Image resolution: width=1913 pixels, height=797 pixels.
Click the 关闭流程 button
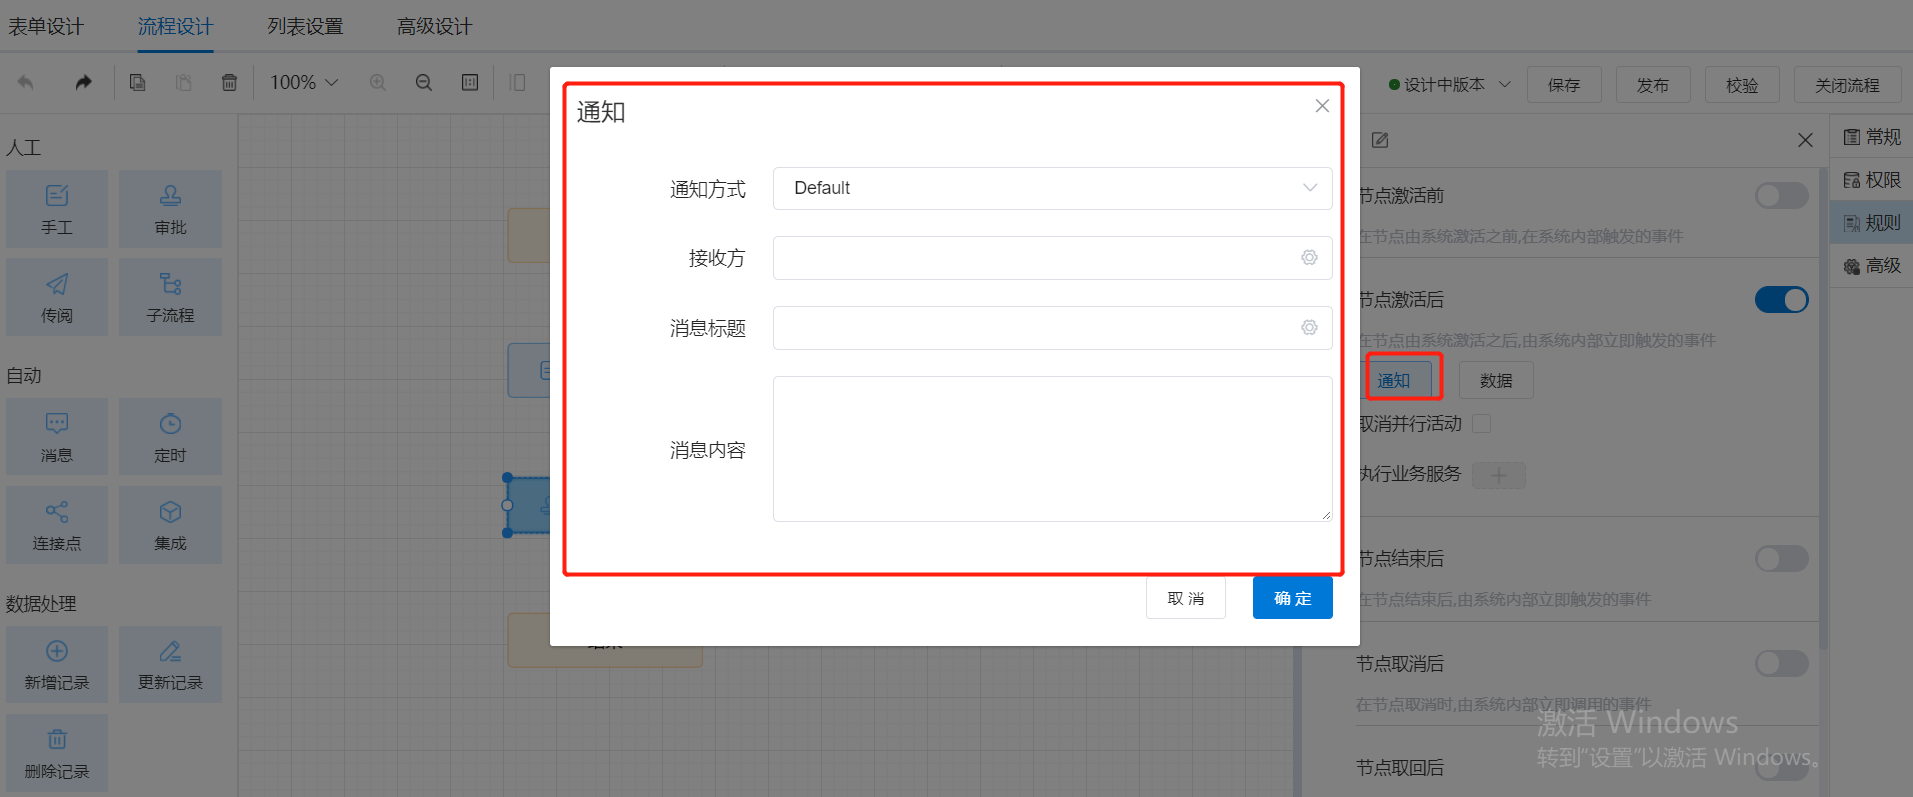[x=1847, y=85]
